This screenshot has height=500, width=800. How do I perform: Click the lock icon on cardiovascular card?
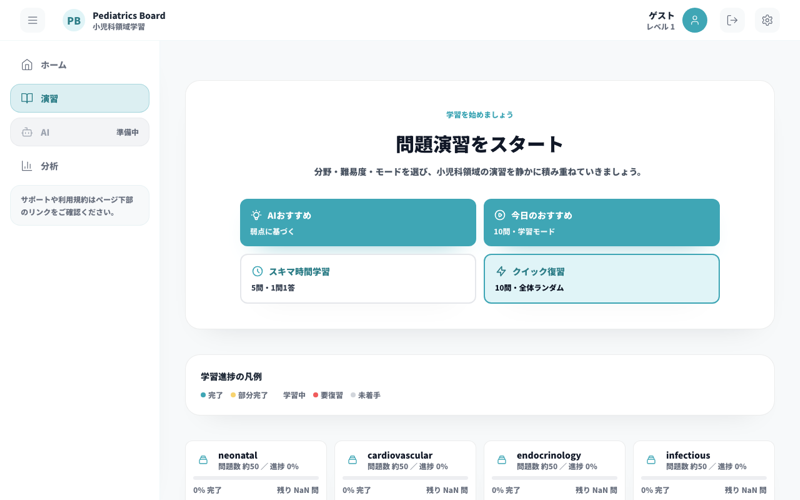click(x=352, y=460)
